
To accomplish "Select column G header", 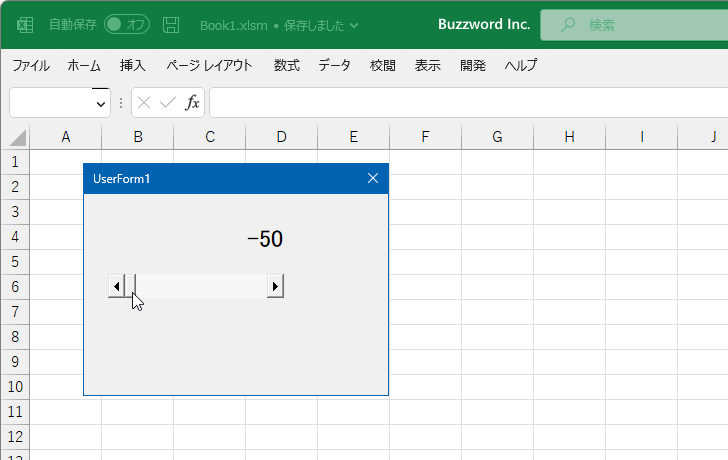I will 497,137.
